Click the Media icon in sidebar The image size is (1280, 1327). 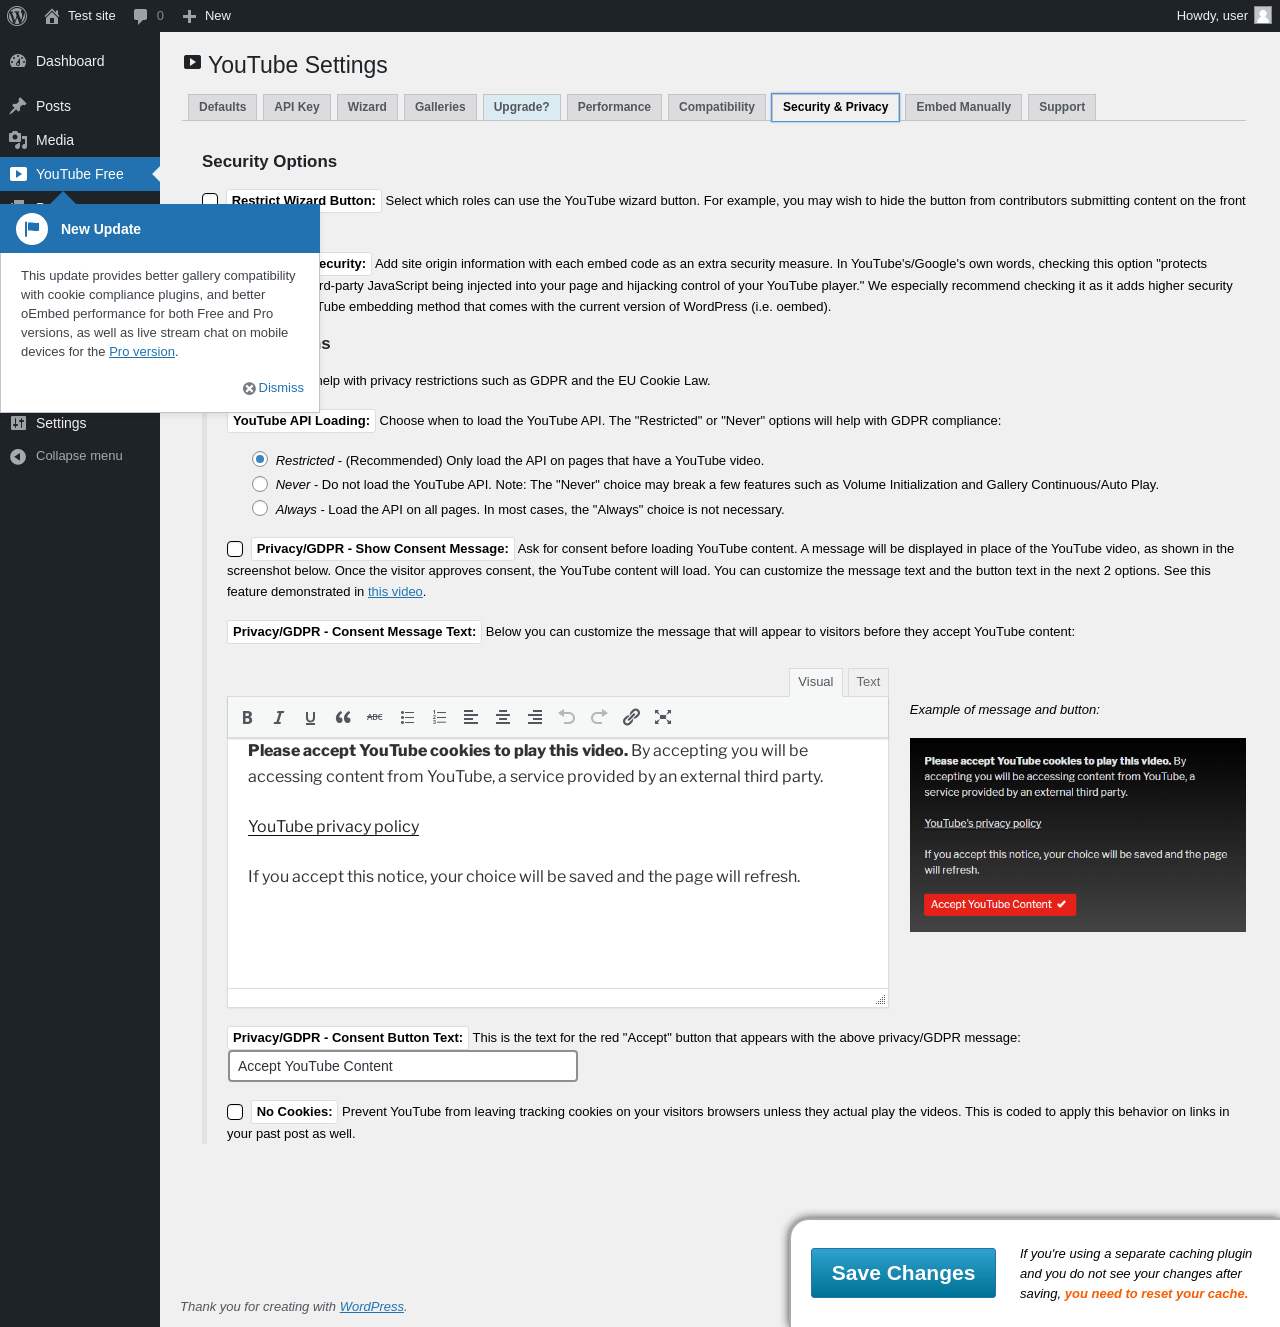coord(18,140)
